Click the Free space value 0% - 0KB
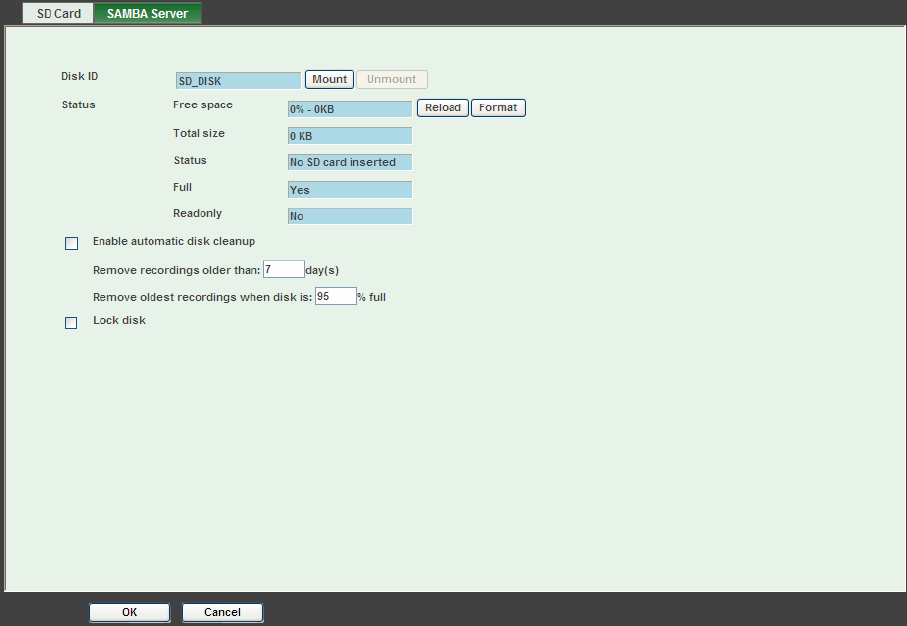 pyautogui.click(x=350, y=109)
